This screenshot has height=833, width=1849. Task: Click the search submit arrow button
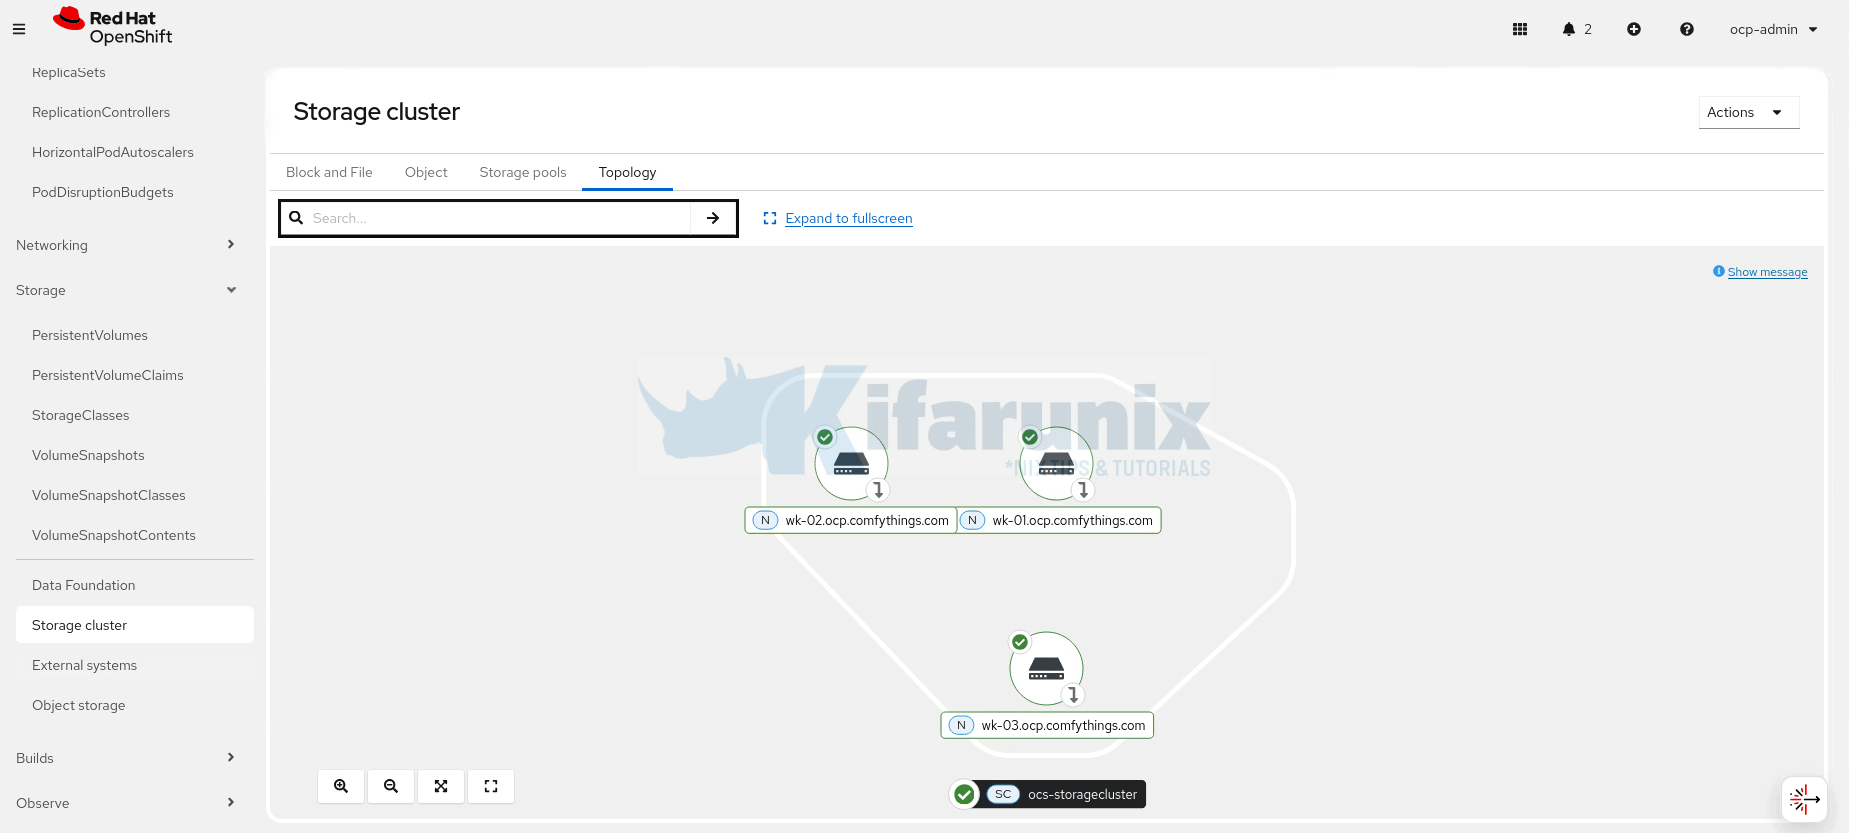713,218
